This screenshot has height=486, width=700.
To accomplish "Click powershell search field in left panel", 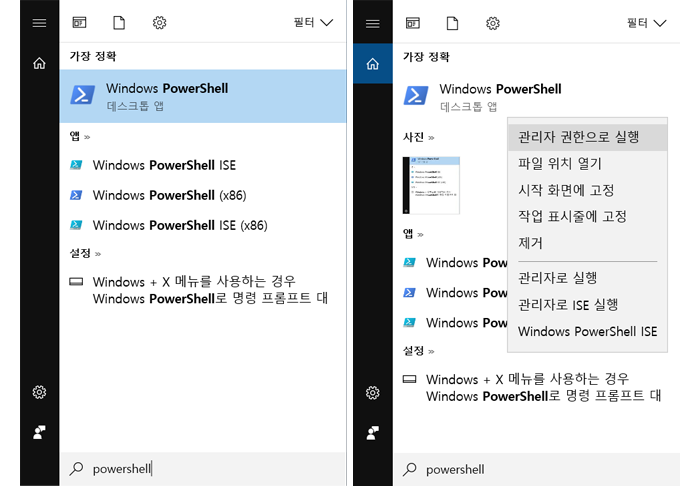I will point(203,469).
